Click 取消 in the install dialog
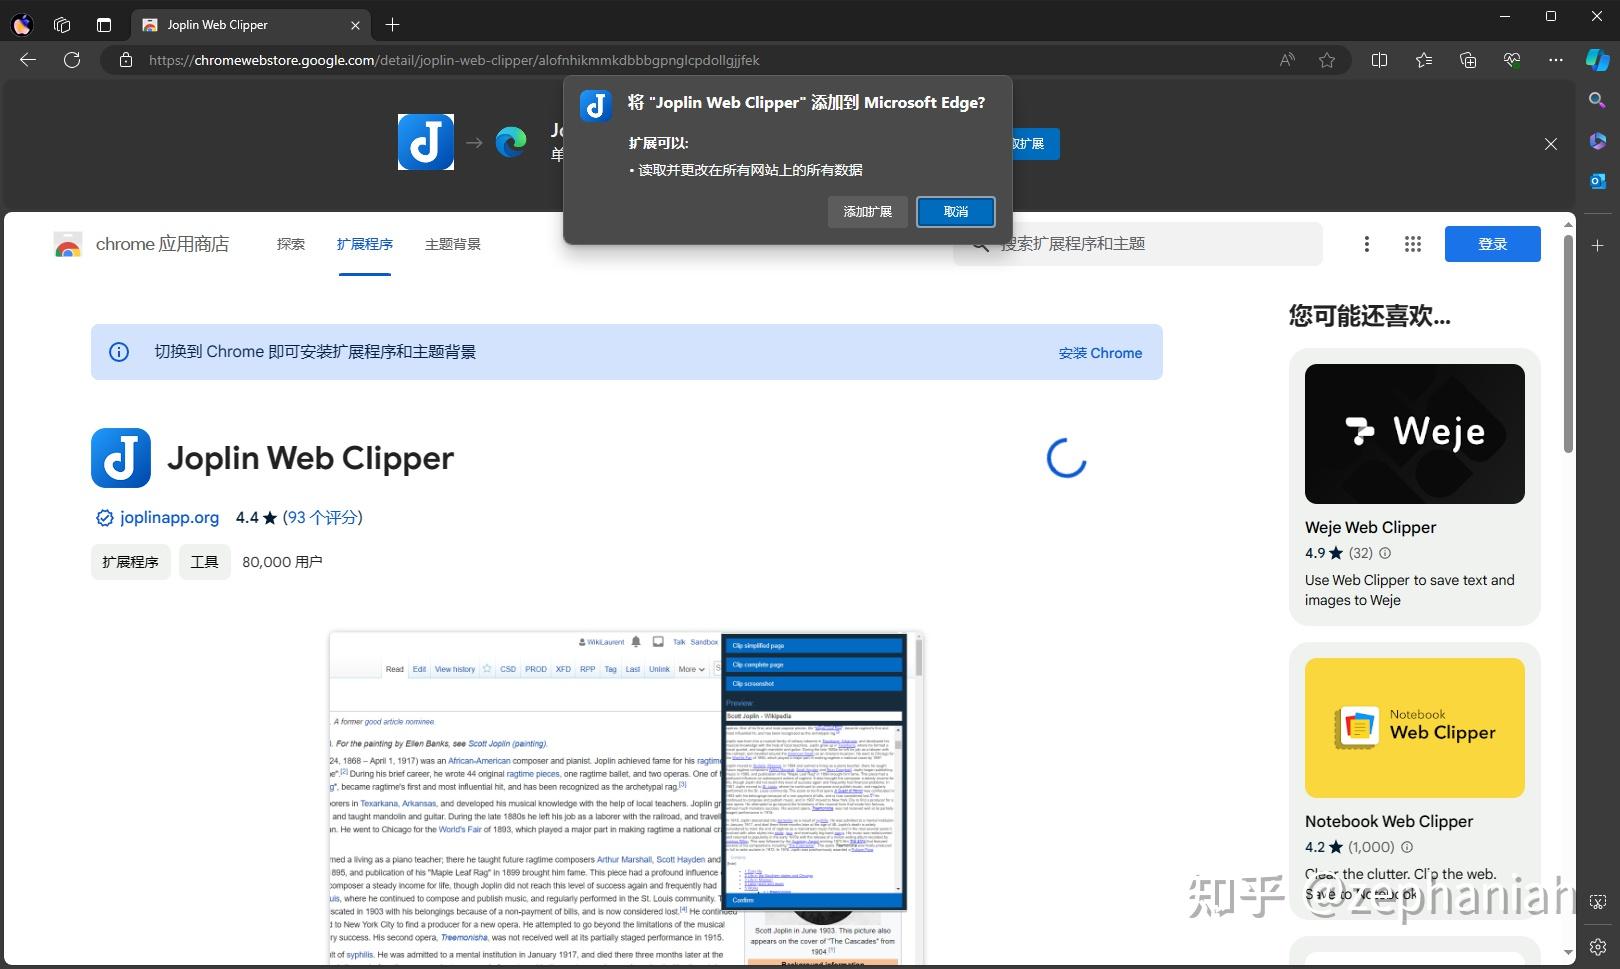The image size is (1620, 969). click(x=955, y=211)
